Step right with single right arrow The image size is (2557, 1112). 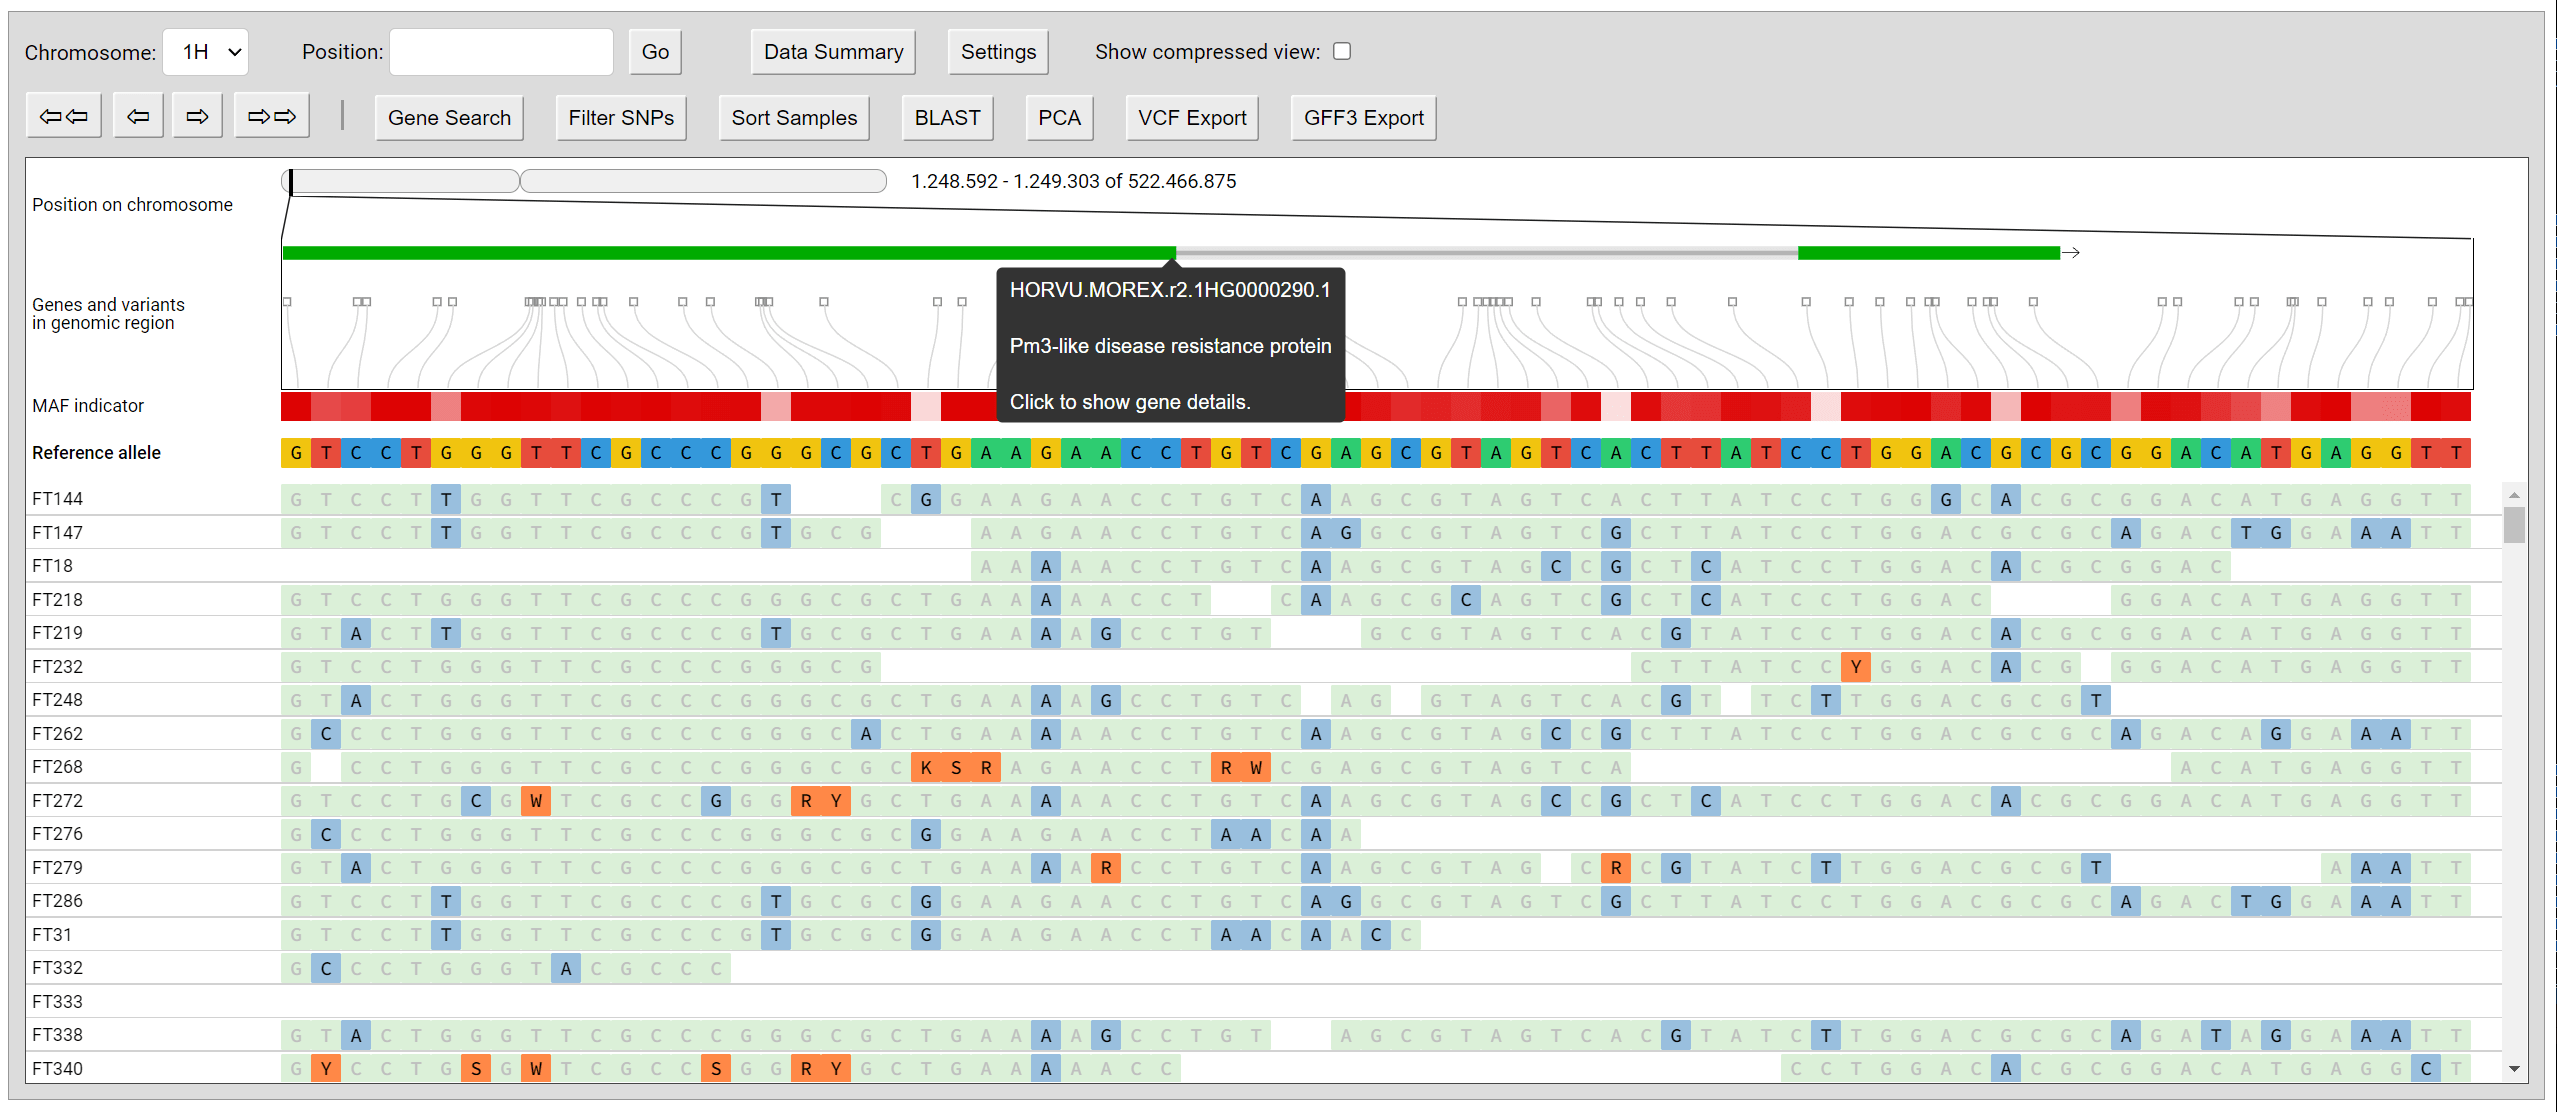197,117
